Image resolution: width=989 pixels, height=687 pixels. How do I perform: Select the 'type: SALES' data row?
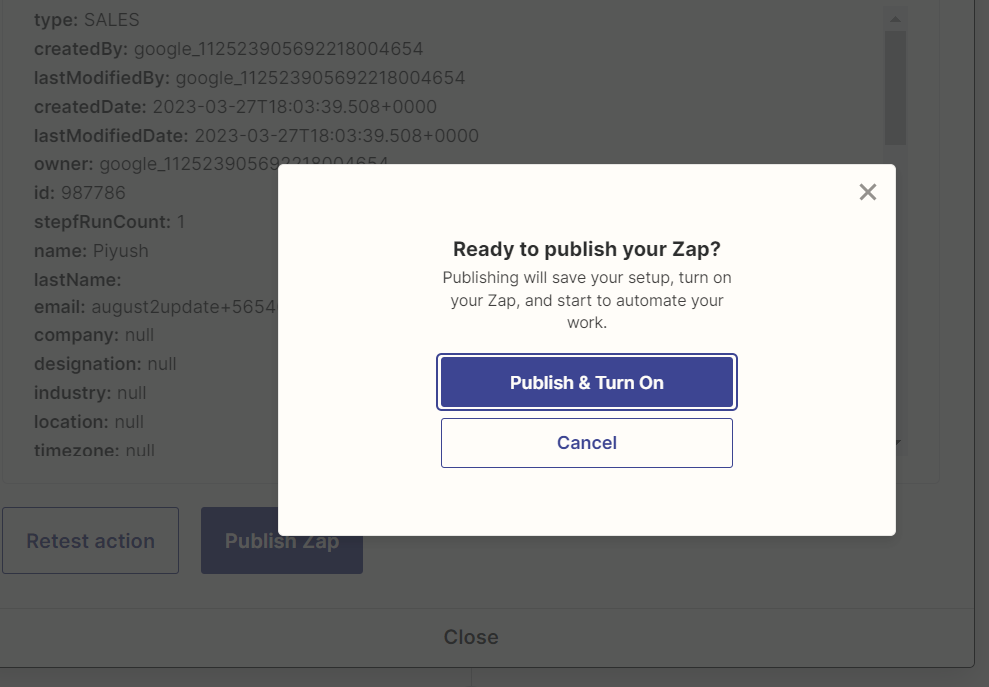(87, 20)
